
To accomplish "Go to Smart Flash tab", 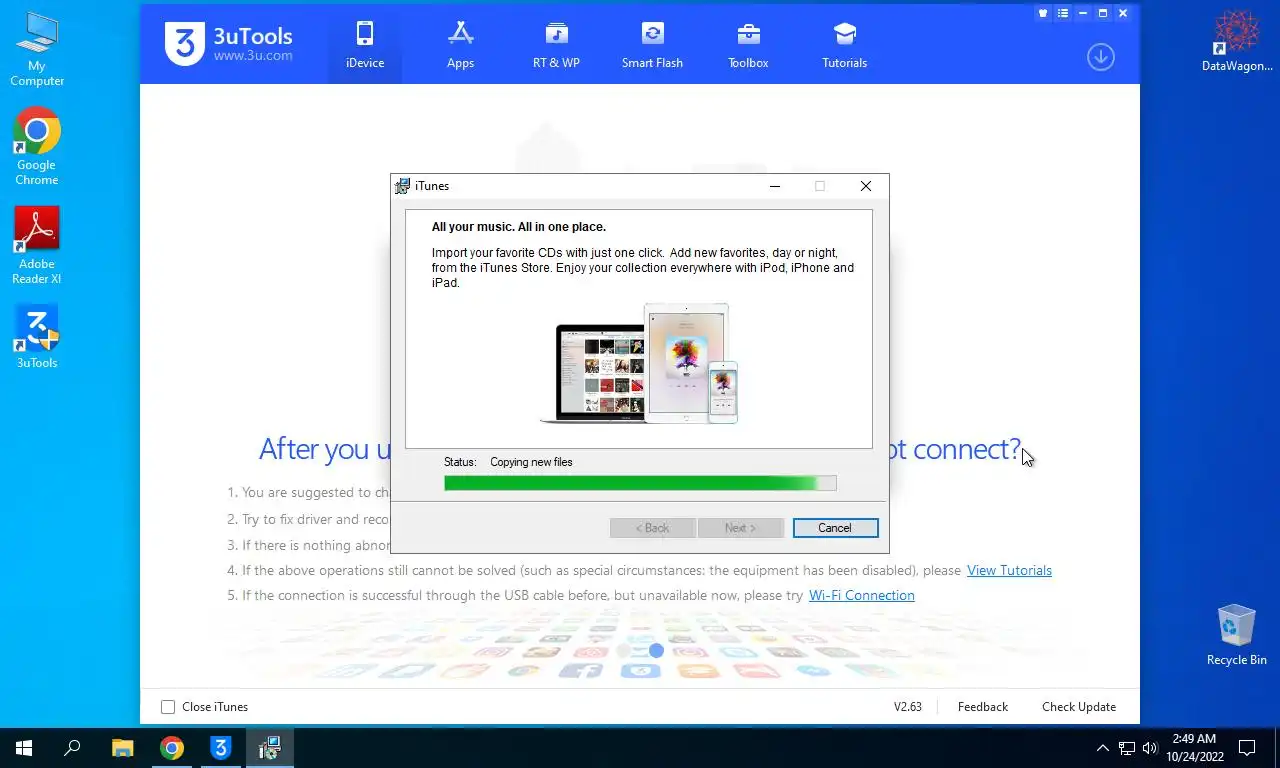I will [x=652, y=45].
